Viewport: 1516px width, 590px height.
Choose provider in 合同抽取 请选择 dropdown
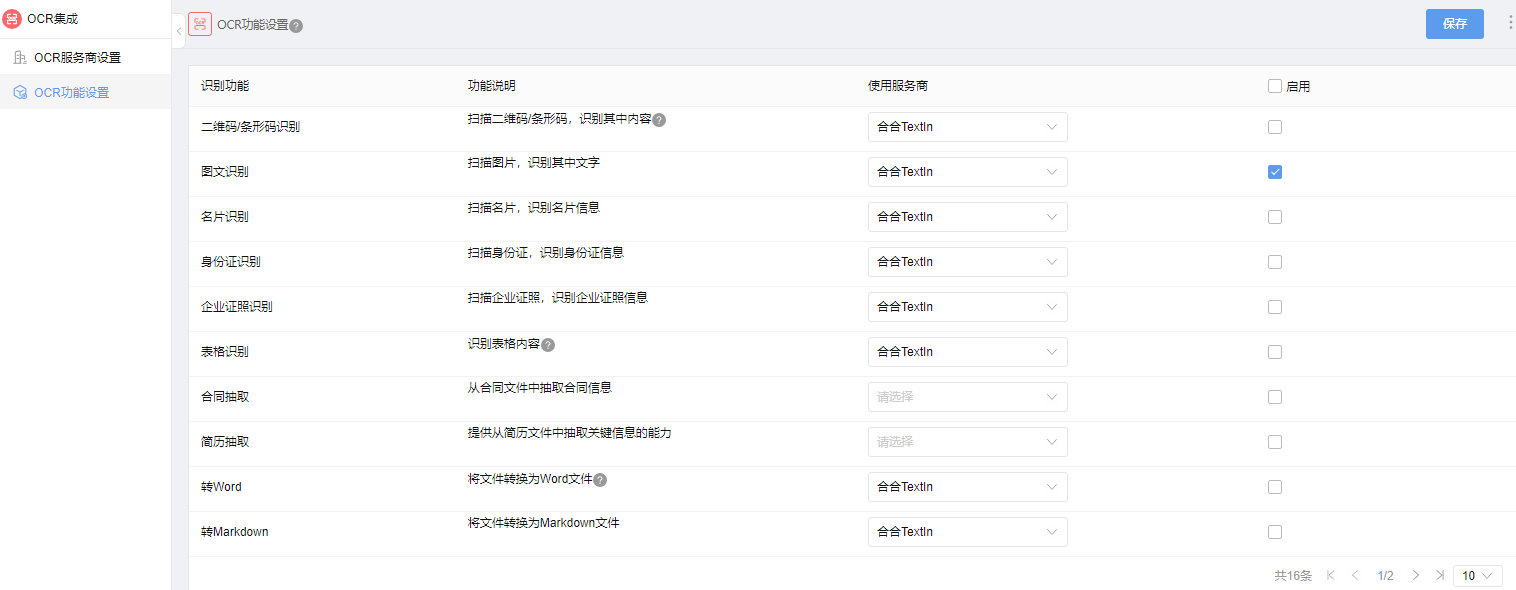967,397
